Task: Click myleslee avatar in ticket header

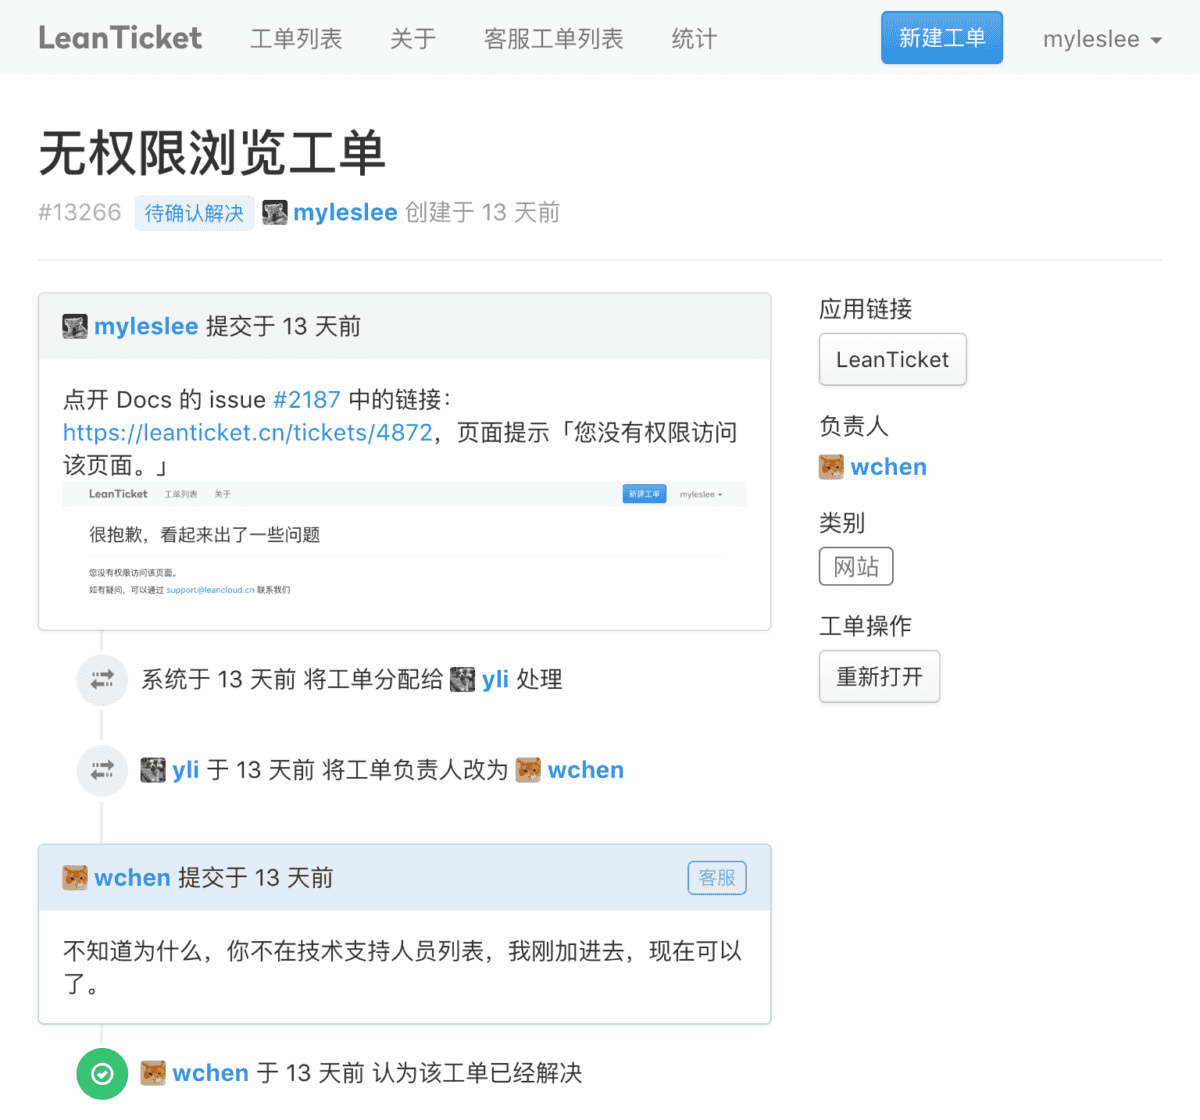Action: [x=275, y=212]
